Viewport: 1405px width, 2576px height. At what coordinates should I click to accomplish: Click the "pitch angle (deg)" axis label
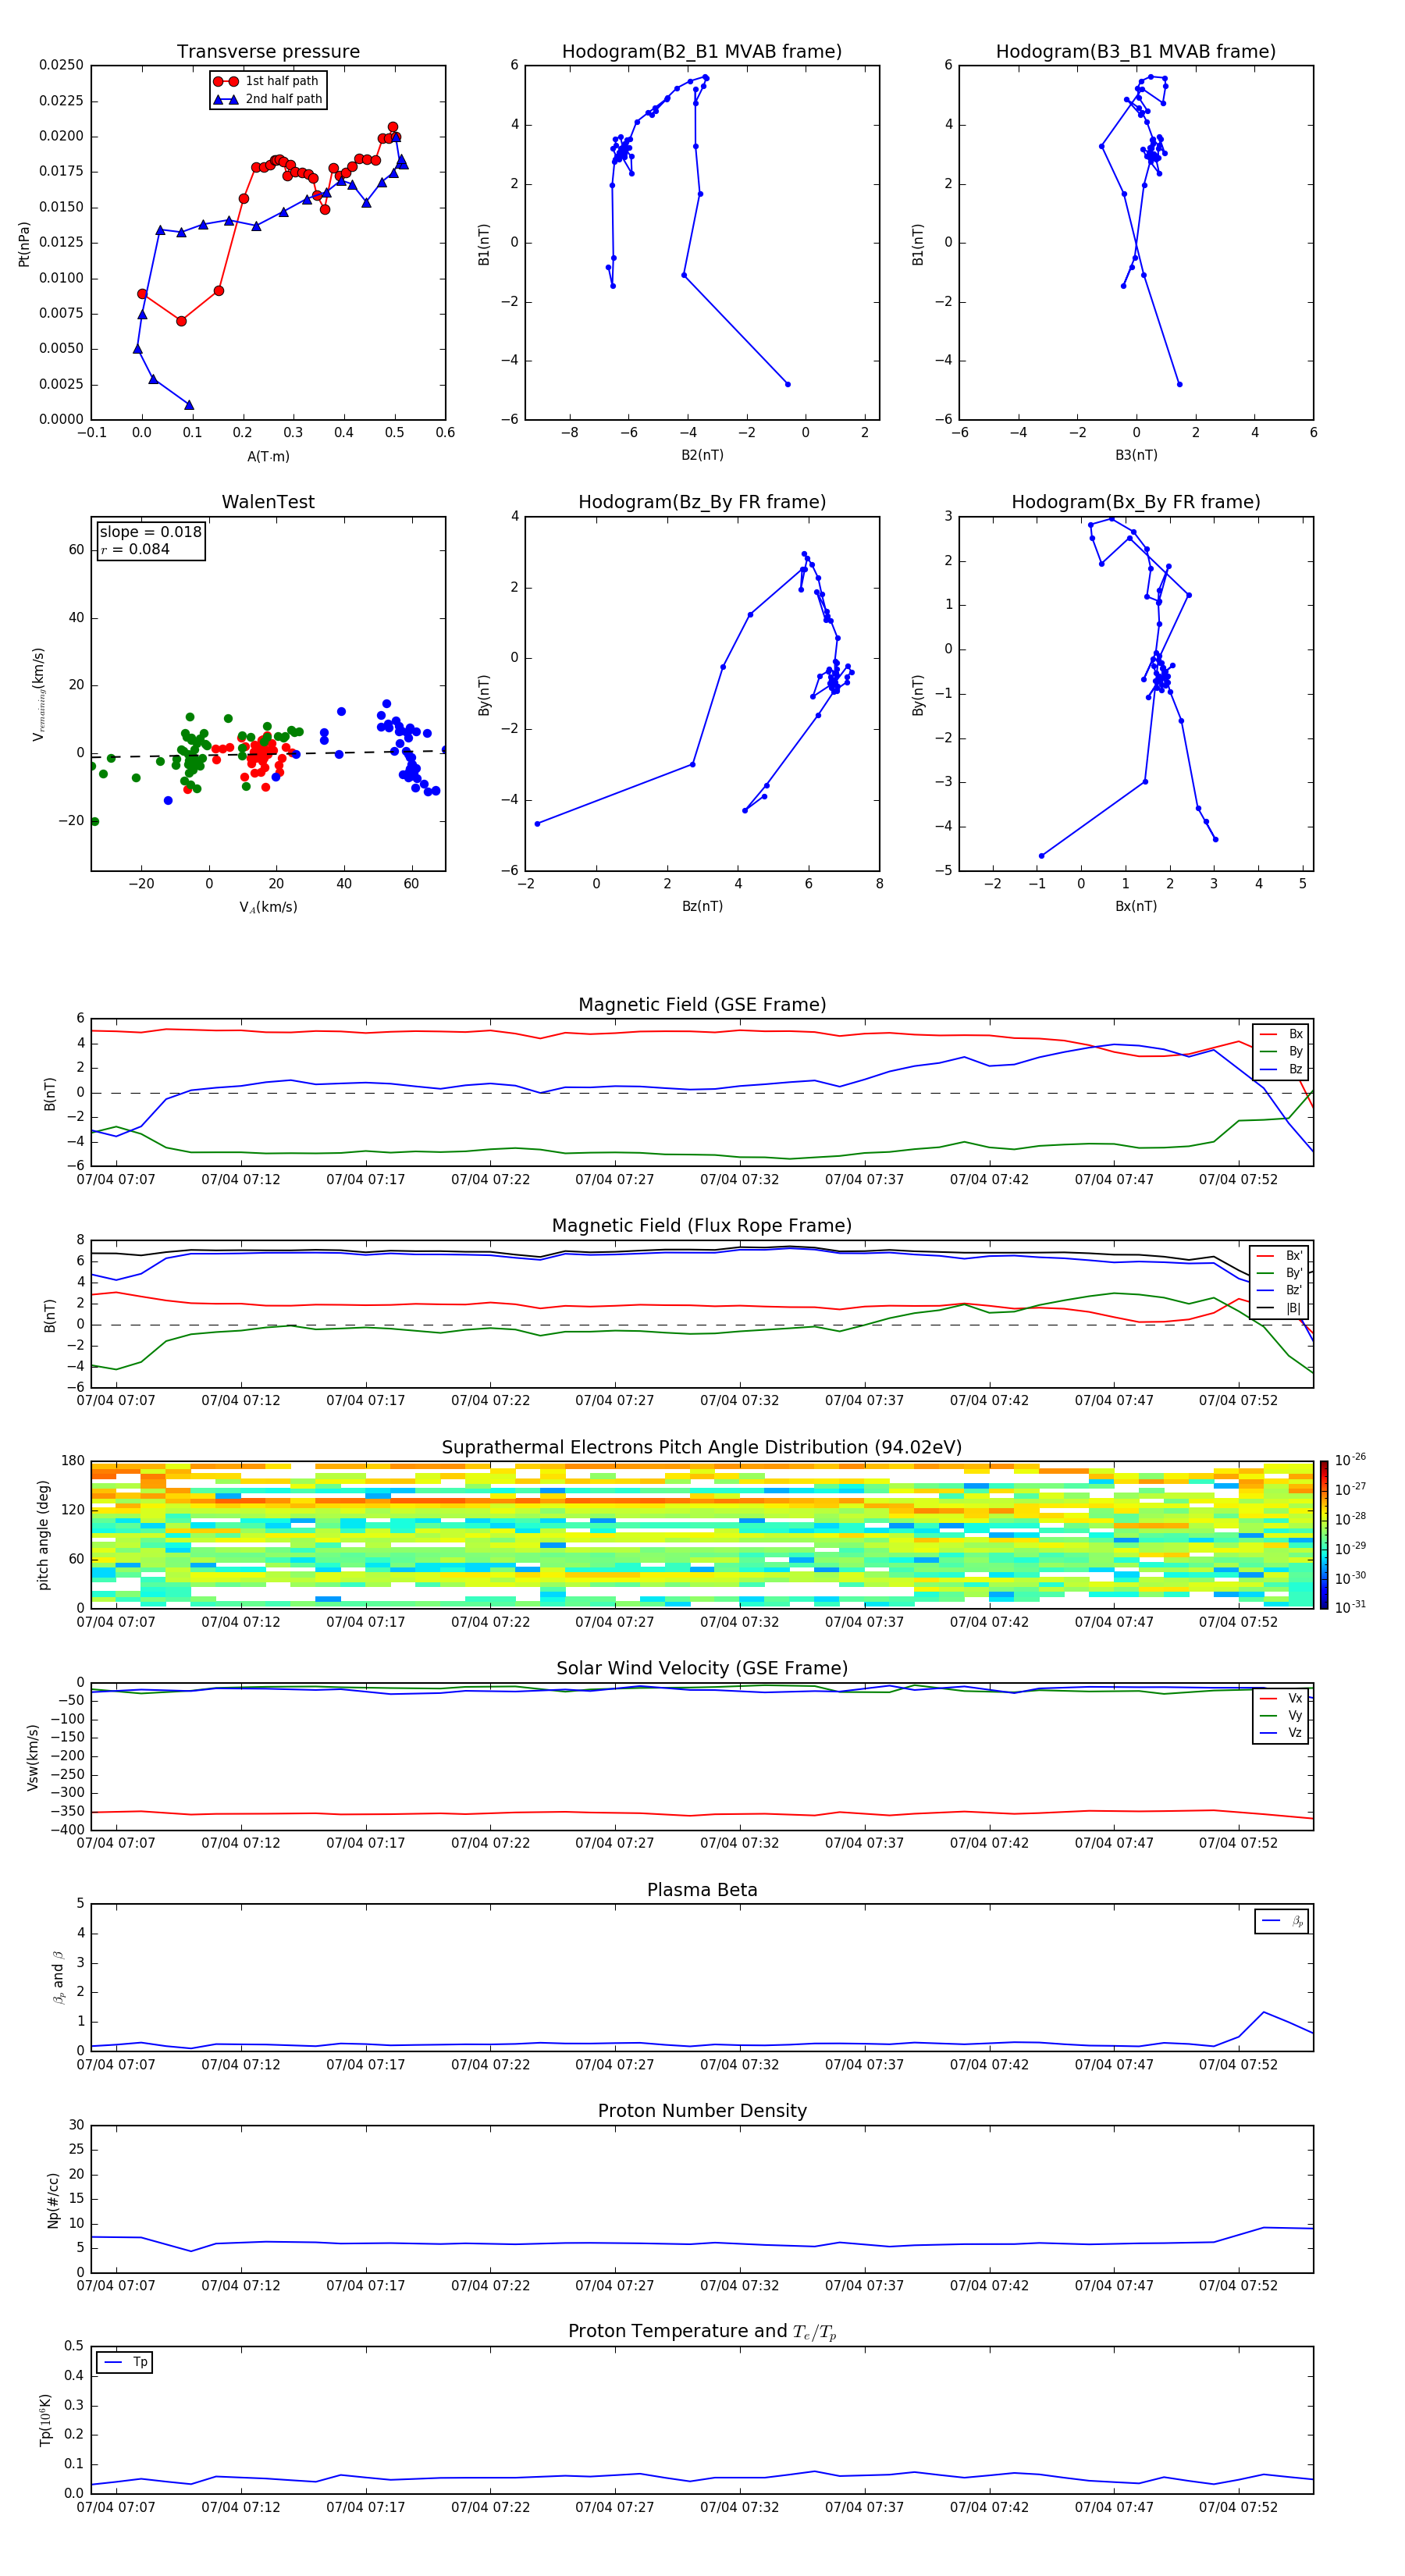43,1535
